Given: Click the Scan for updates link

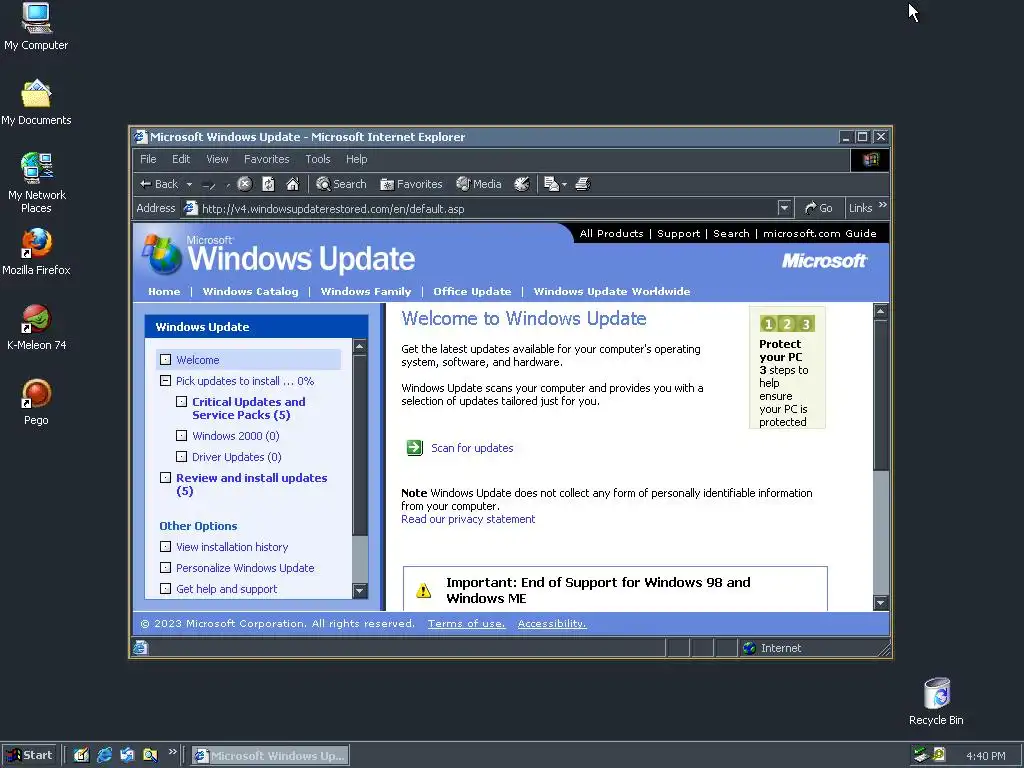Looking at the screenshot, I should [x=472, y=448].
